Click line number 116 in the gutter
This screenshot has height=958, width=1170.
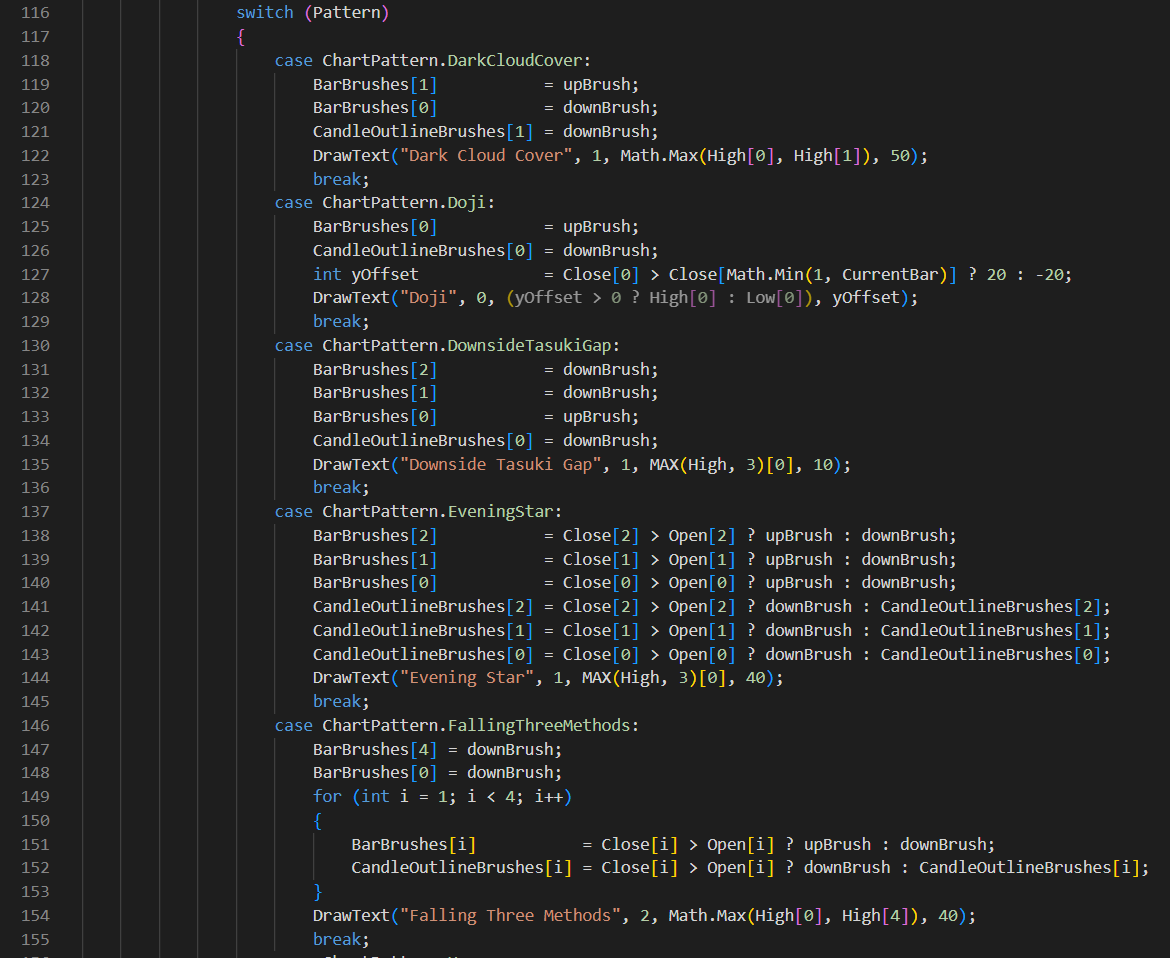point(35,13)
